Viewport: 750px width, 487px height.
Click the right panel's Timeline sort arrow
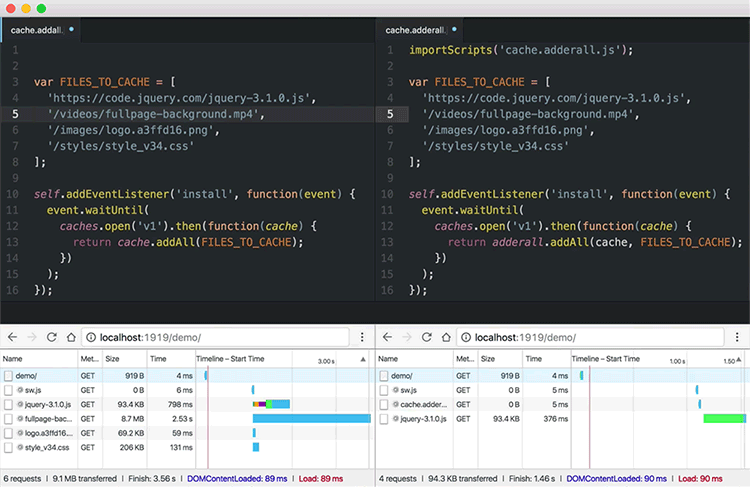738,358
